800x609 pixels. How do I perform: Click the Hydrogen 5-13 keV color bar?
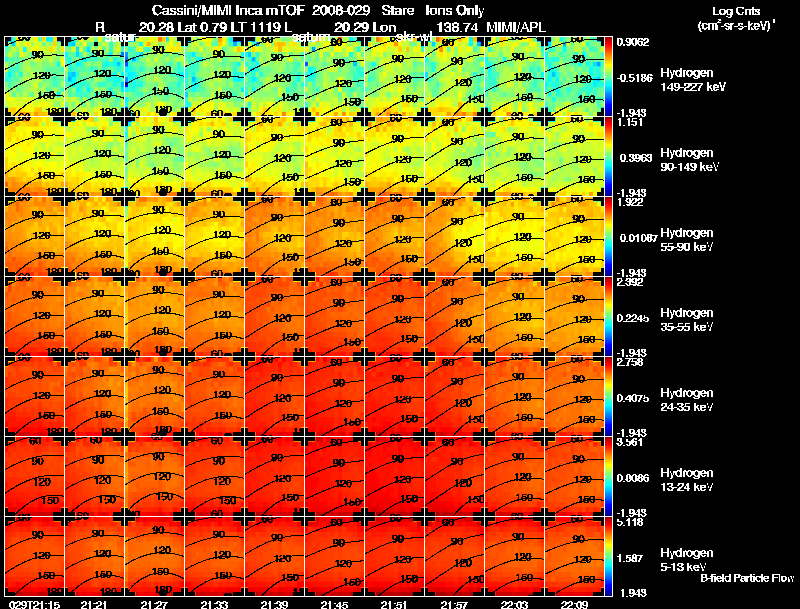tap(608, 556)
